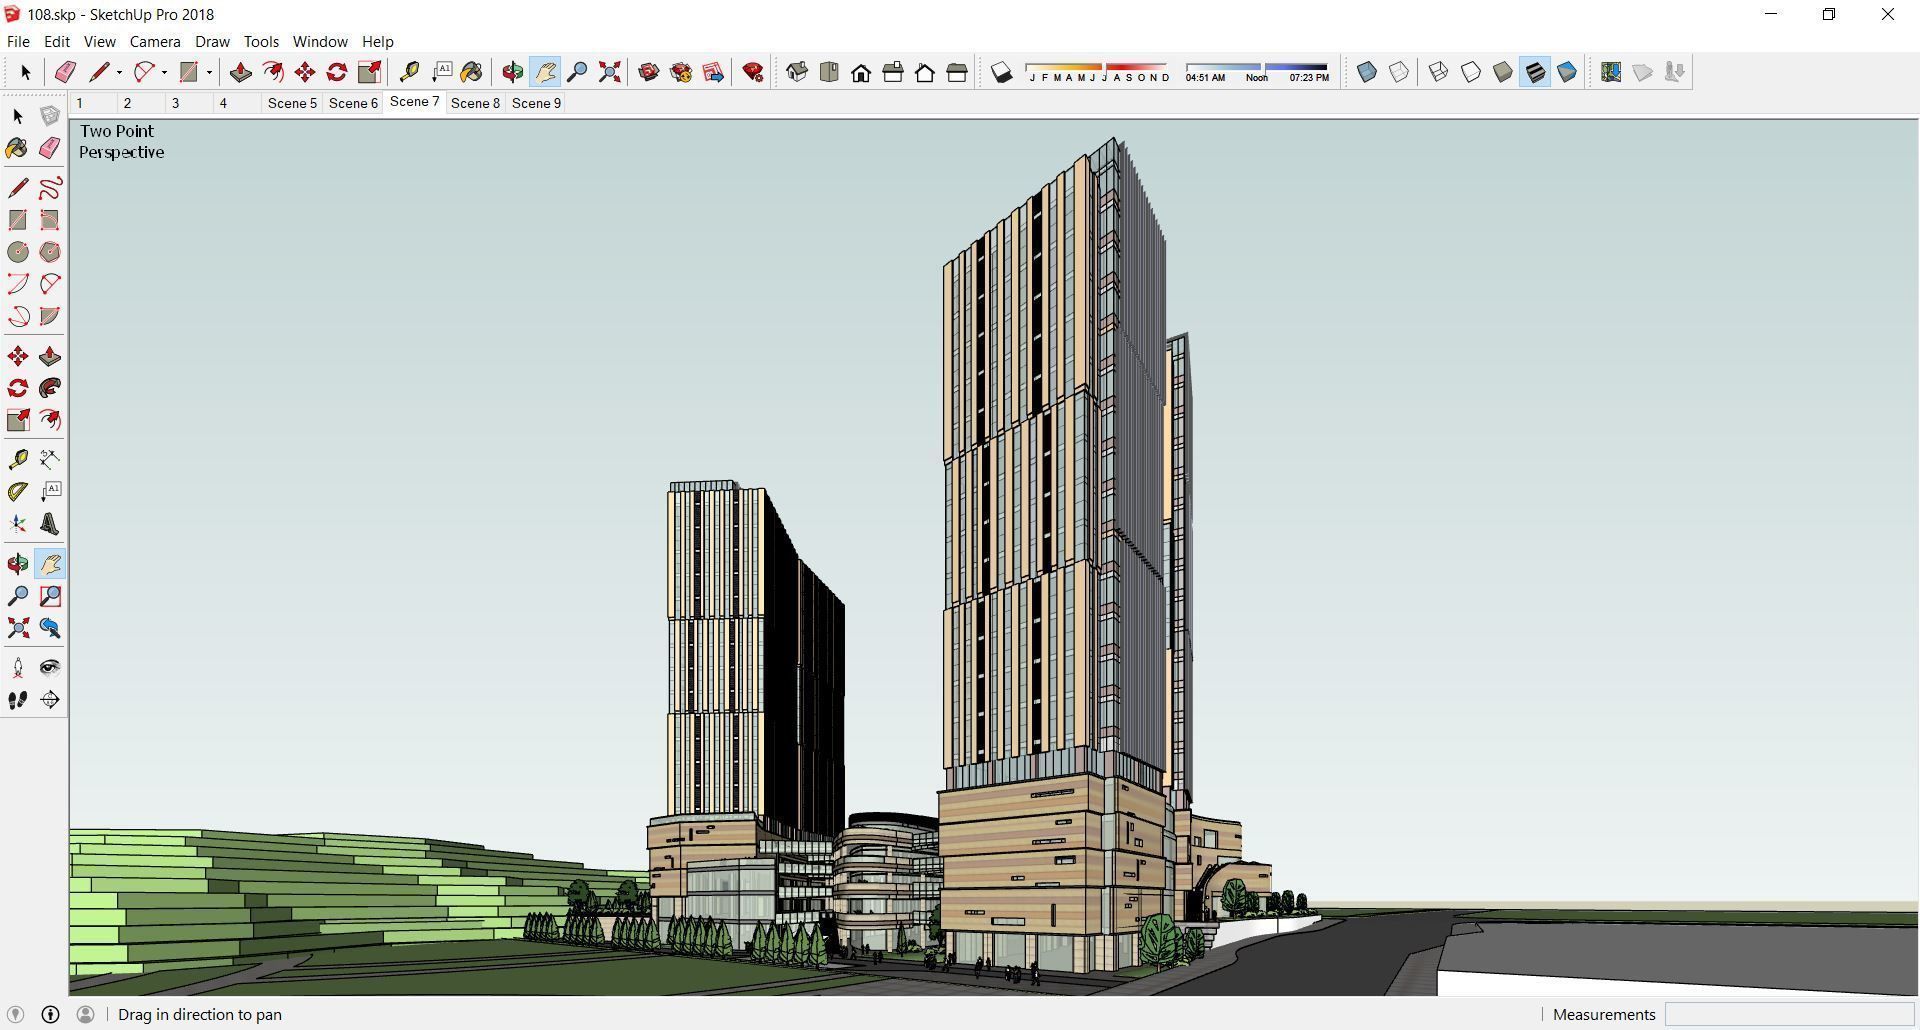Select Push/Pull in the top toolbar
1920x1030 pixels.
pyautogui.click(x=240, y=72)
